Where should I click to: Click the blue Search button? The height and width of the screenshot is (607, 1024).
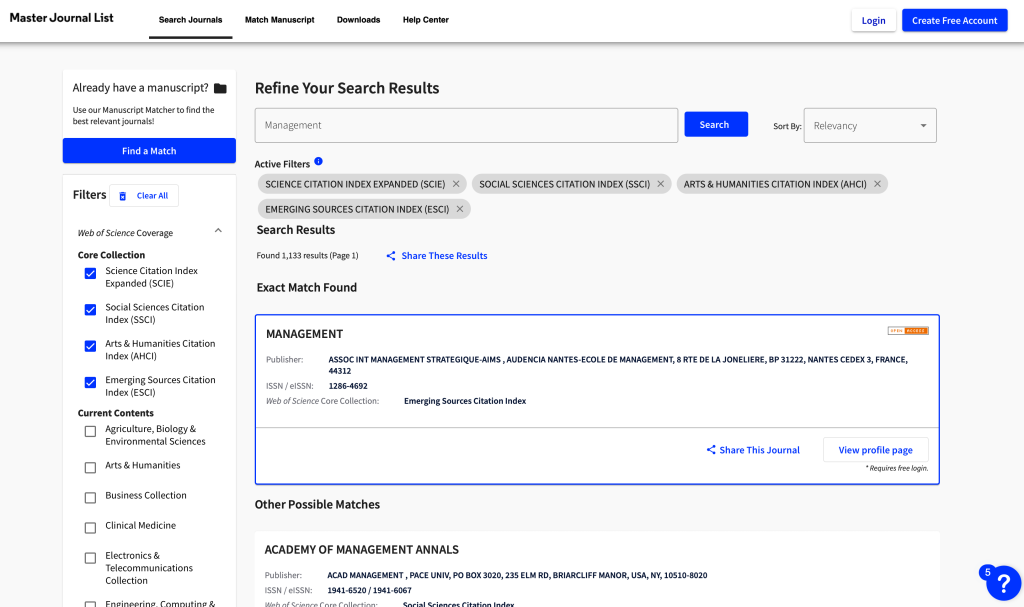coord(716,124)
